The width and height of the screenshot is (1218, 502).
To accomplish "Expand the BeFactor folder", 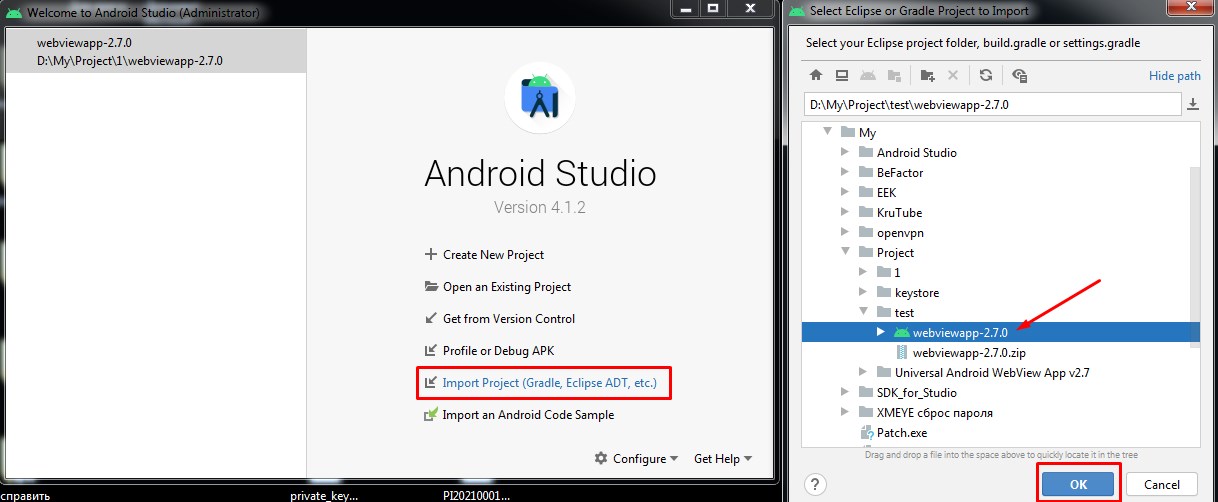I will point(845,172).
